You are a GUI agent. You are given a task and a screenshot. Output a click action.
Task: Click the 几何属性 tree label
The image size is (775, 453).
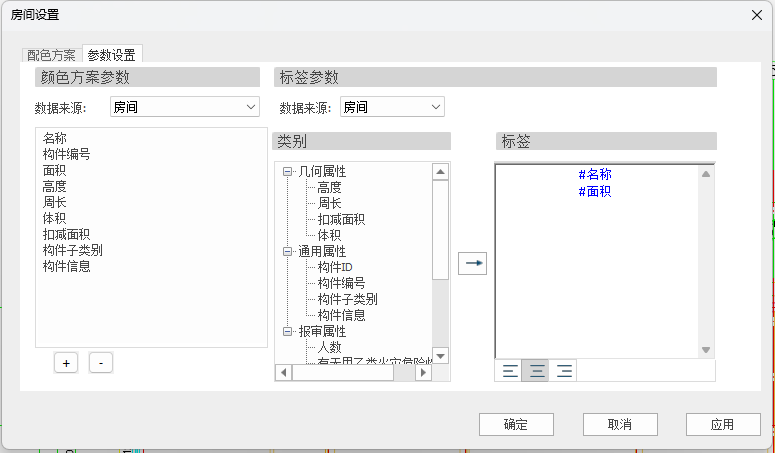click(322, 171)
